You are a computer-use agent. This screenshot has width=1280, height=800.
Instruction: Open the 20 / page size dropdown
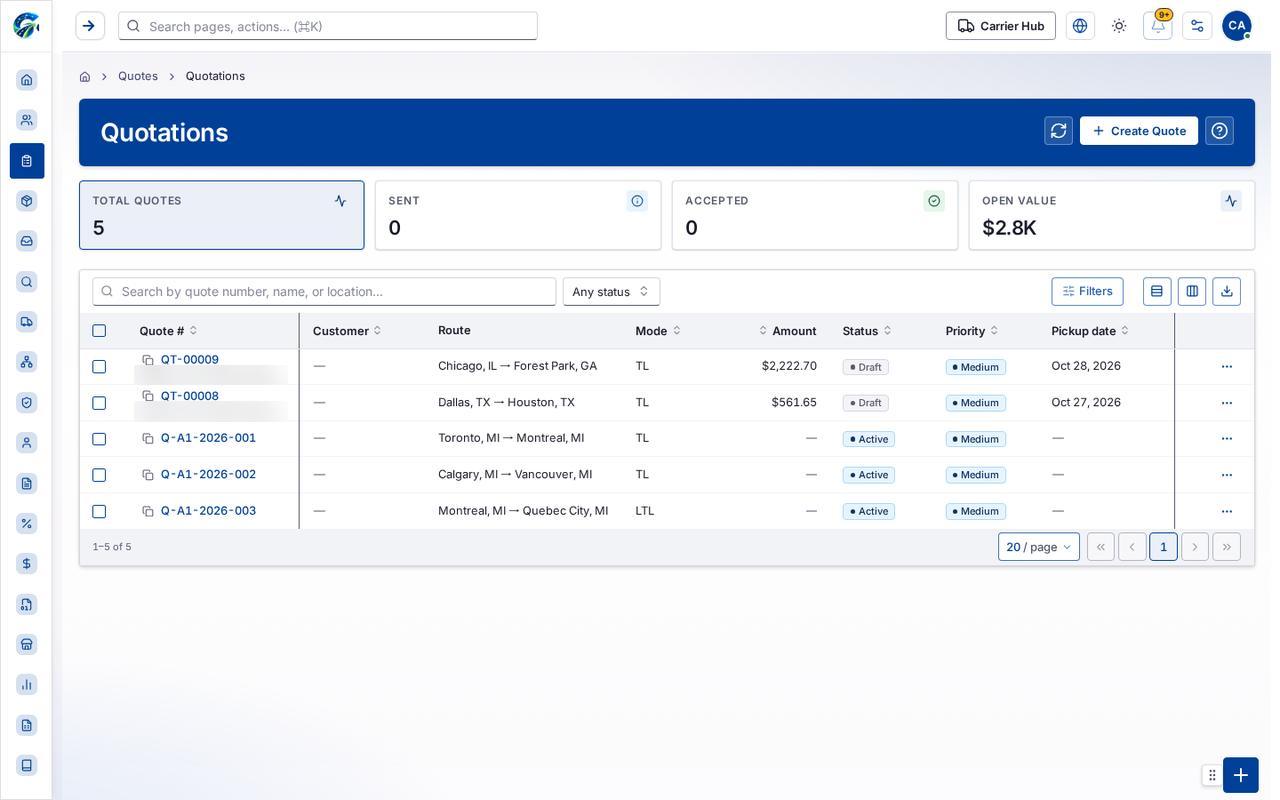click(1039, 547)
